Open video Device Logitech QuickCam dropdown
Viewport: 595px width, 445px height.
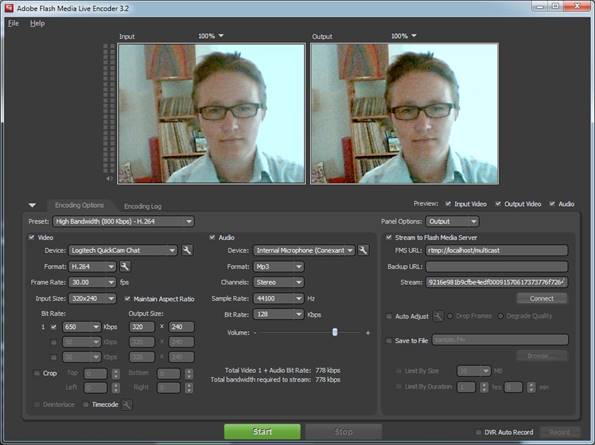(123, 250)
